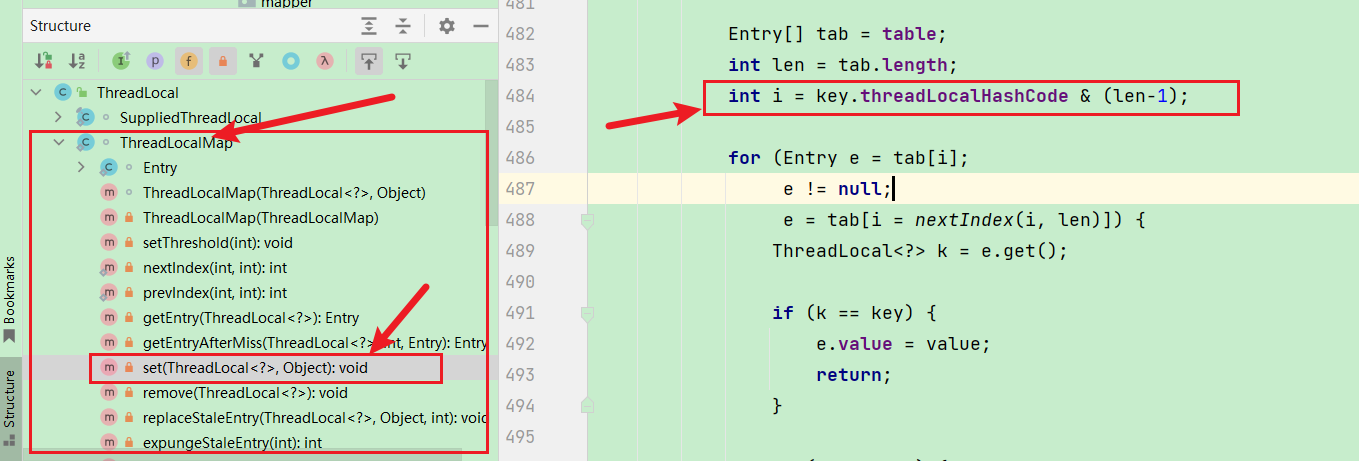Open the Structure side tool tab
This screenshot has width=1359, height=461.
pos(10,407)
